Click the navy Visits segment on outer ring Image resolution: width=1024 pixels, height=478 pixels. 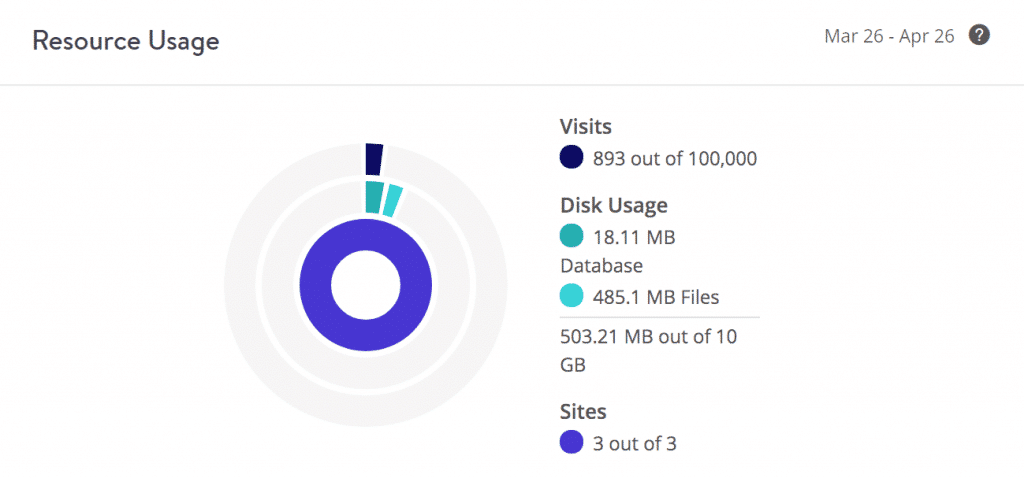(374, 159)
